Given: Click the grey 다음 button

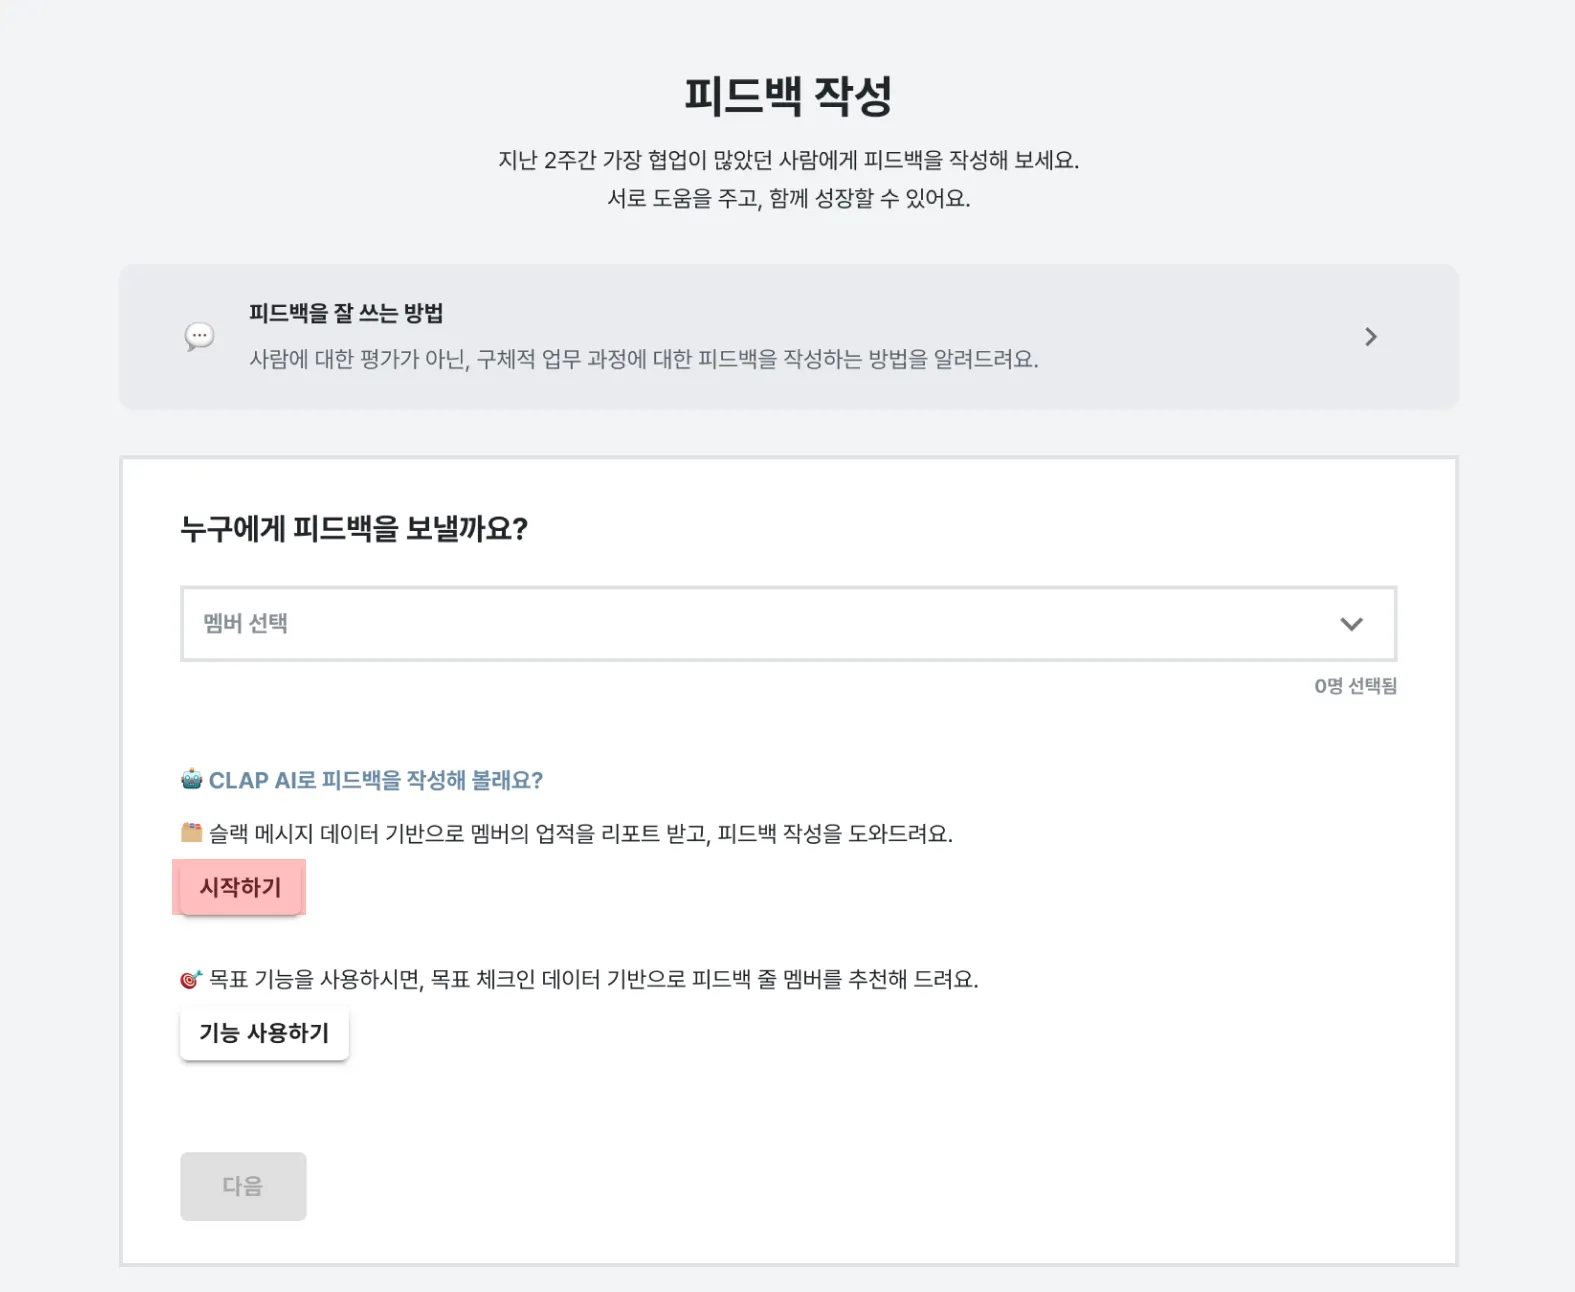Looking at the screenshot, I should [243, 1186].
